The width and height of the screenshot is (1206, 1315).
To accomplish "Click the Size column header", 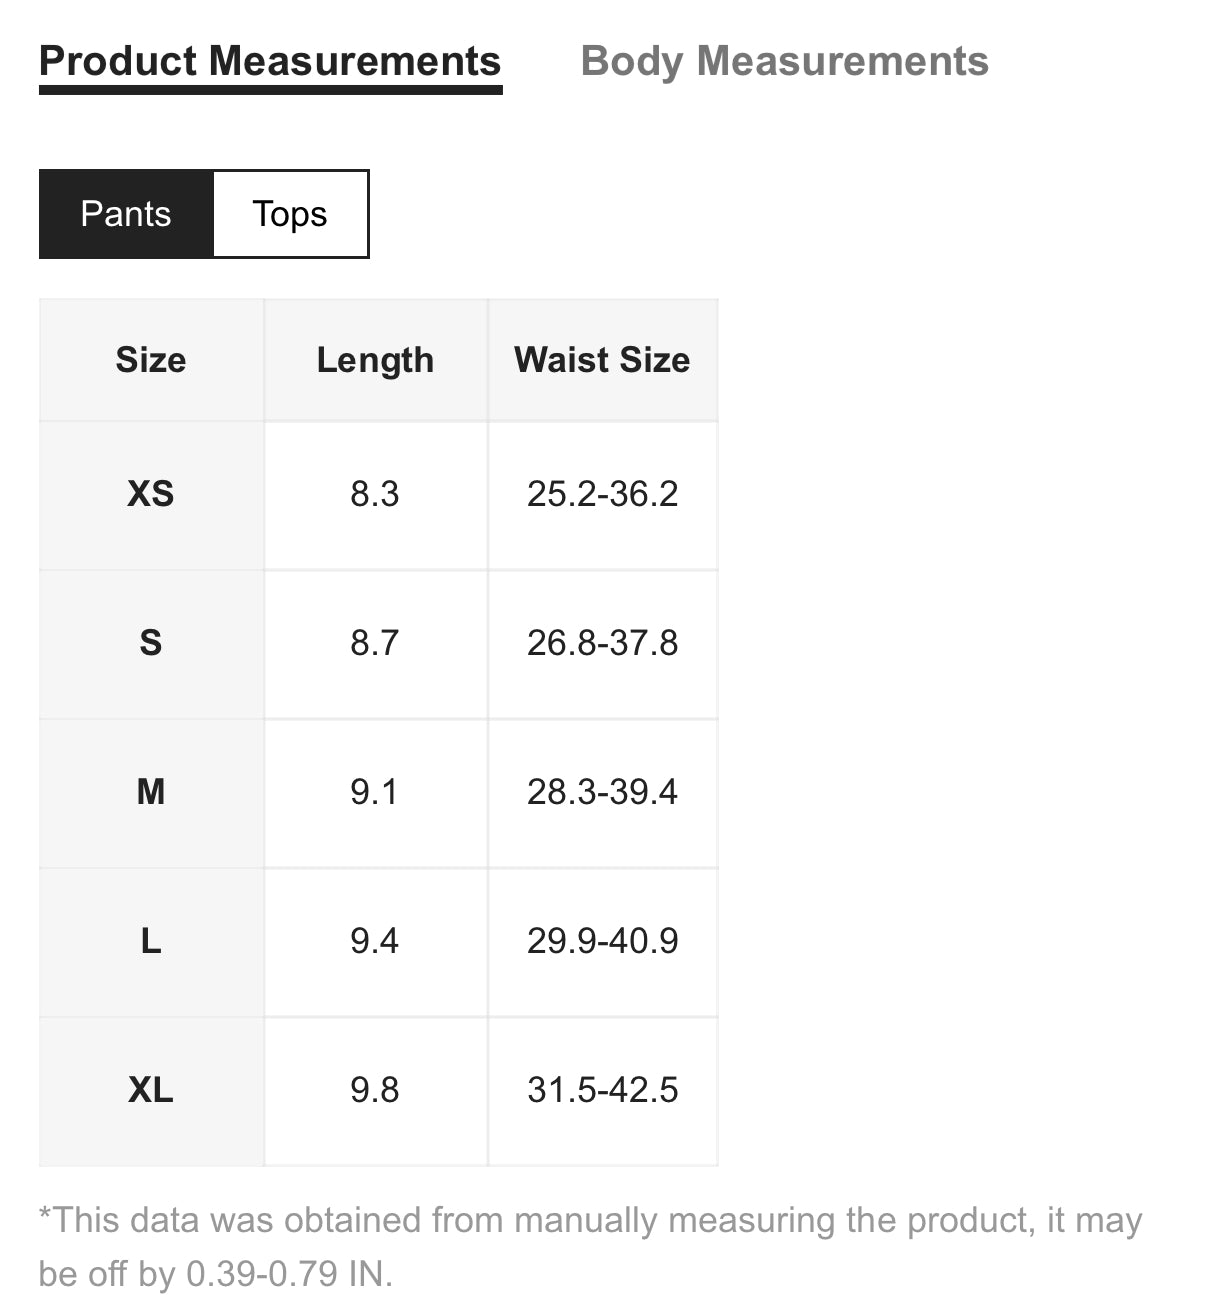I will click(151, 360).
